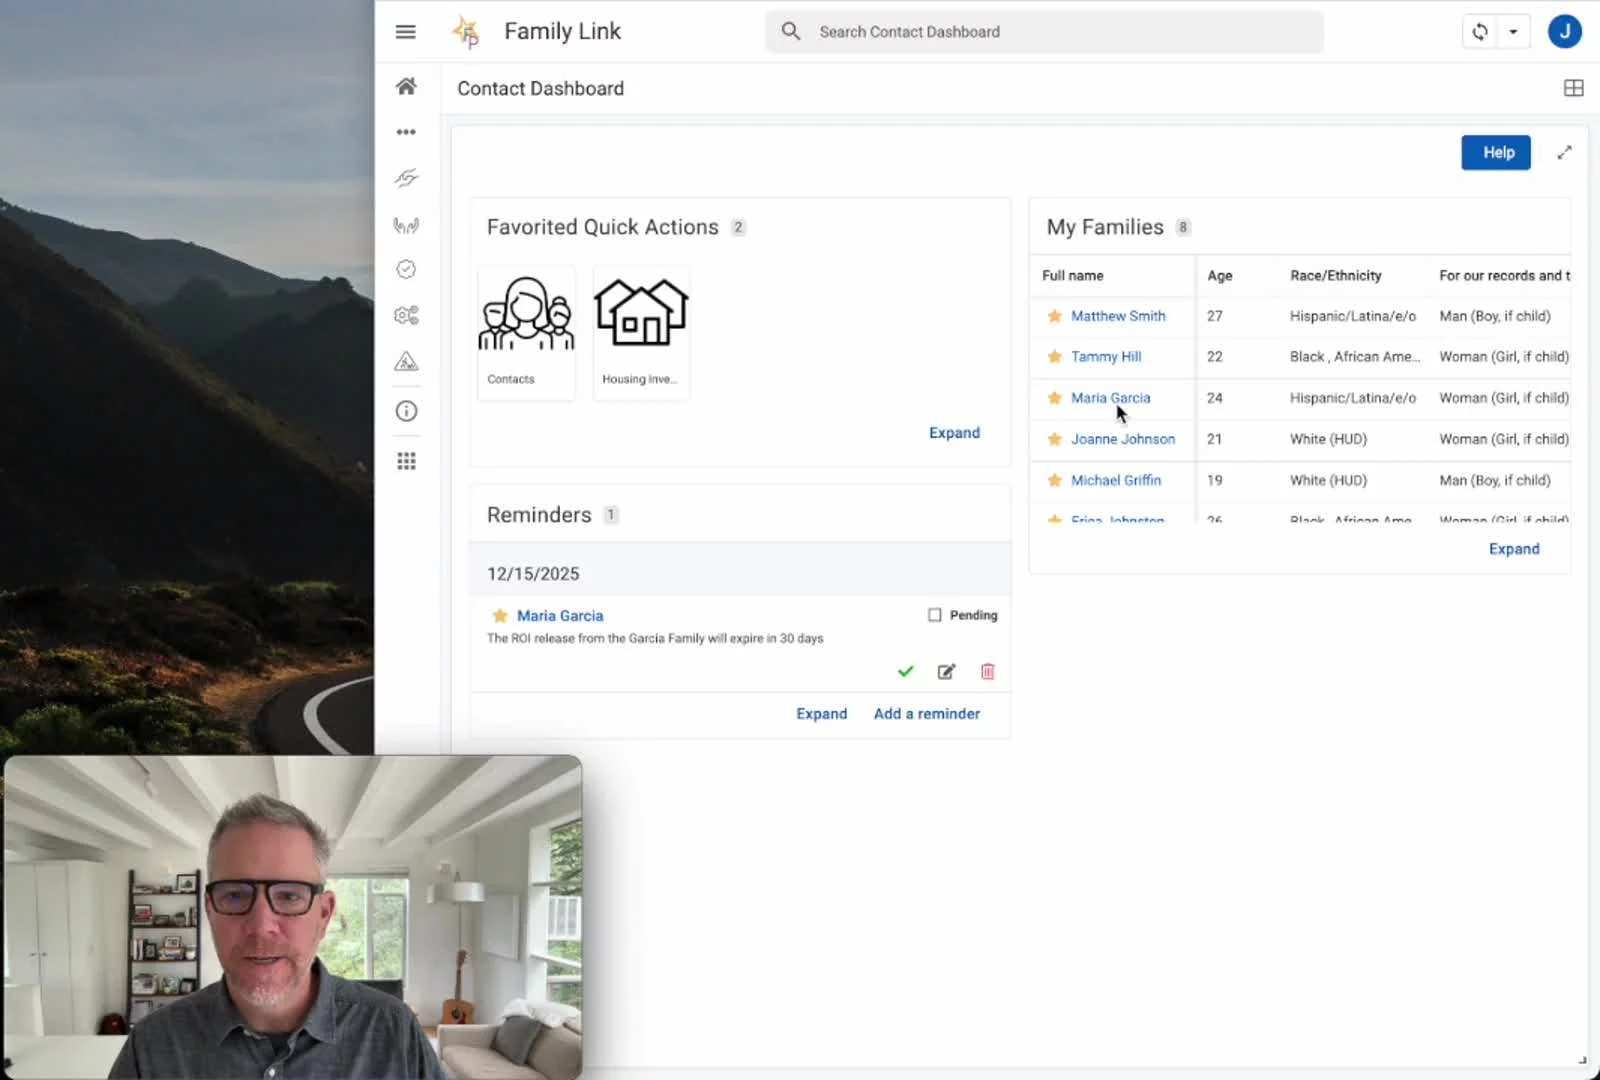Toggle favorite star for Tammy Hill
This screenshot has height=1080, width=1600.
point(1054,357)
